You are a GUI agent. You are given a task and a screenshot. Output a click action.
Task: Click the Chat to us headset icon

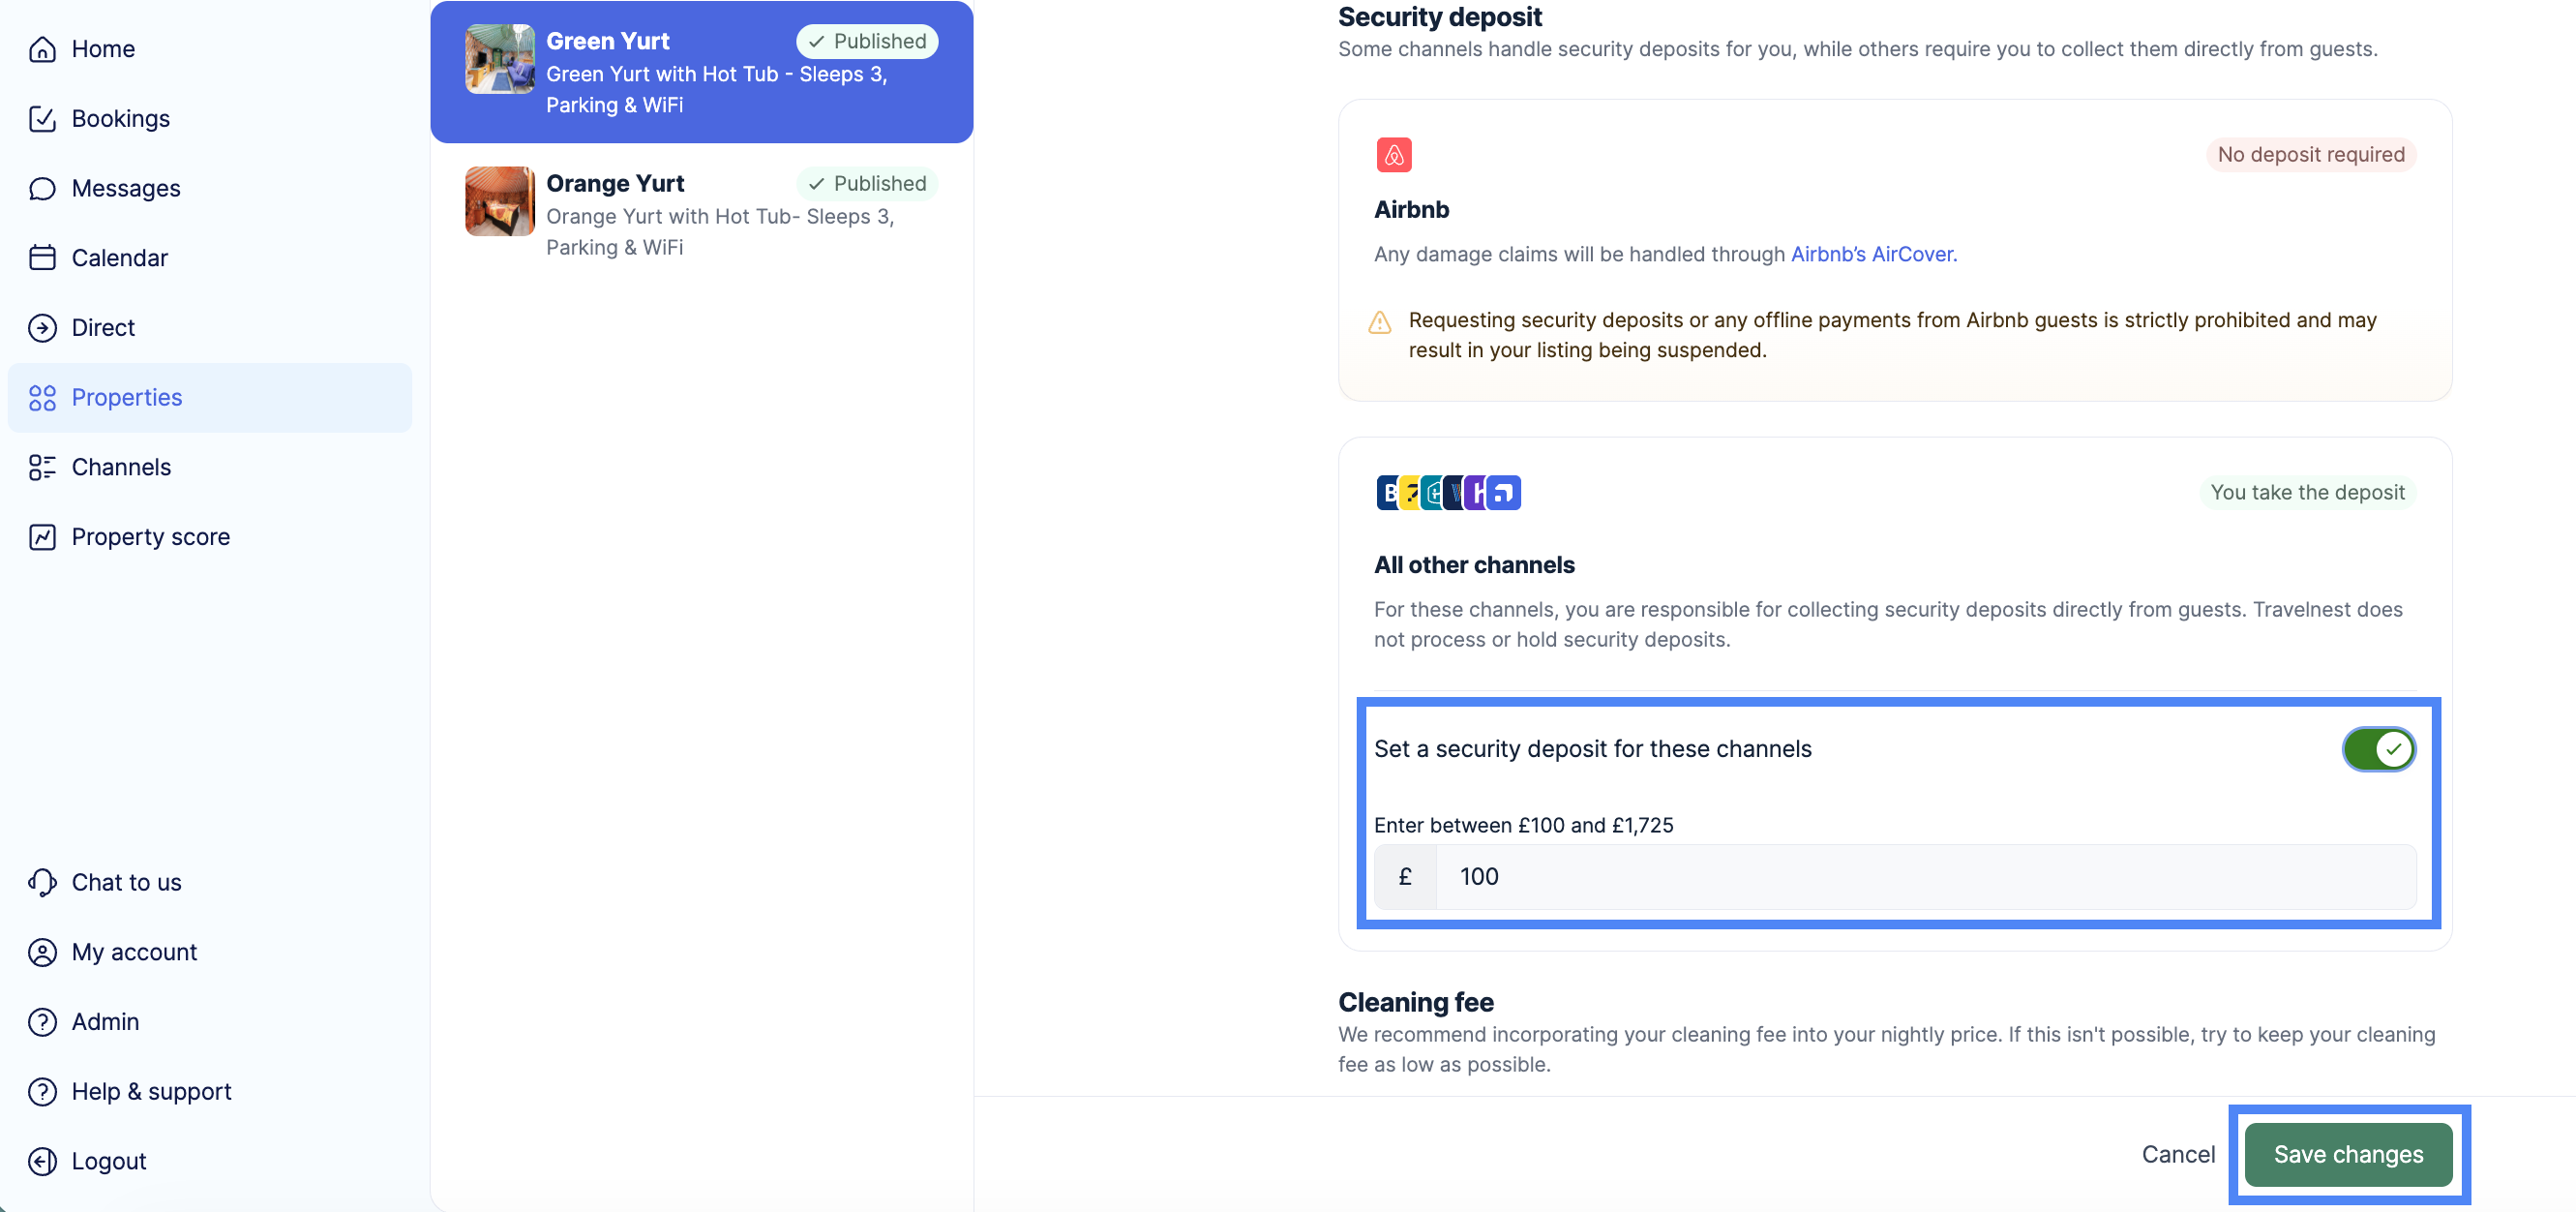(42, 882)
